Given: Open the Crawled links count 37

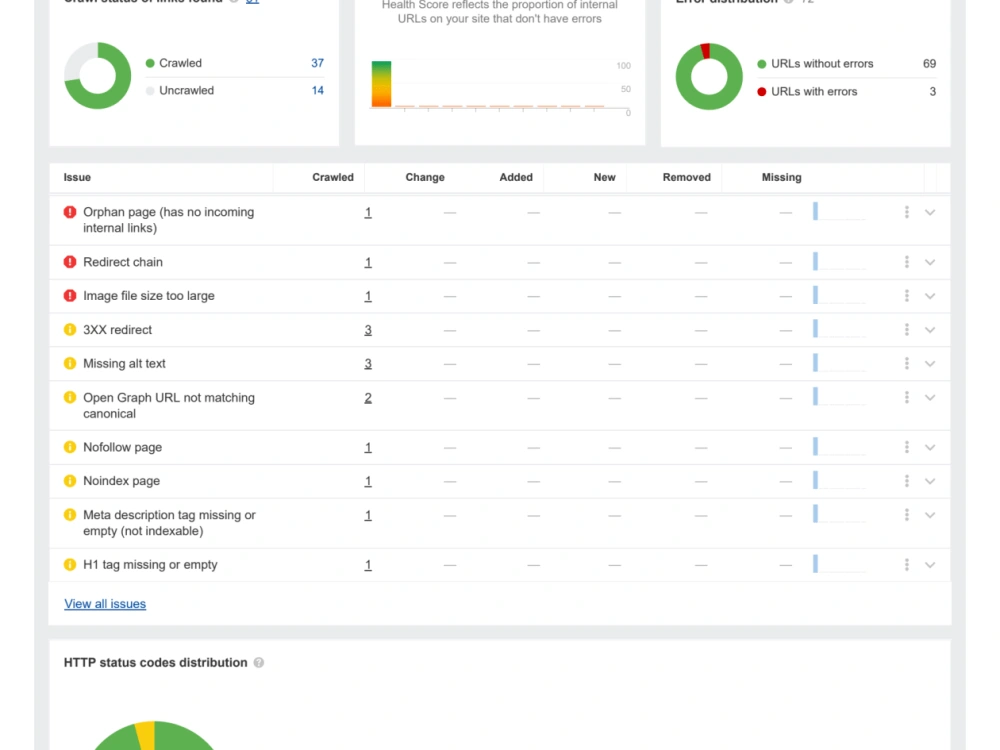Looking at the screenshot, I should (x=317, y=63).
